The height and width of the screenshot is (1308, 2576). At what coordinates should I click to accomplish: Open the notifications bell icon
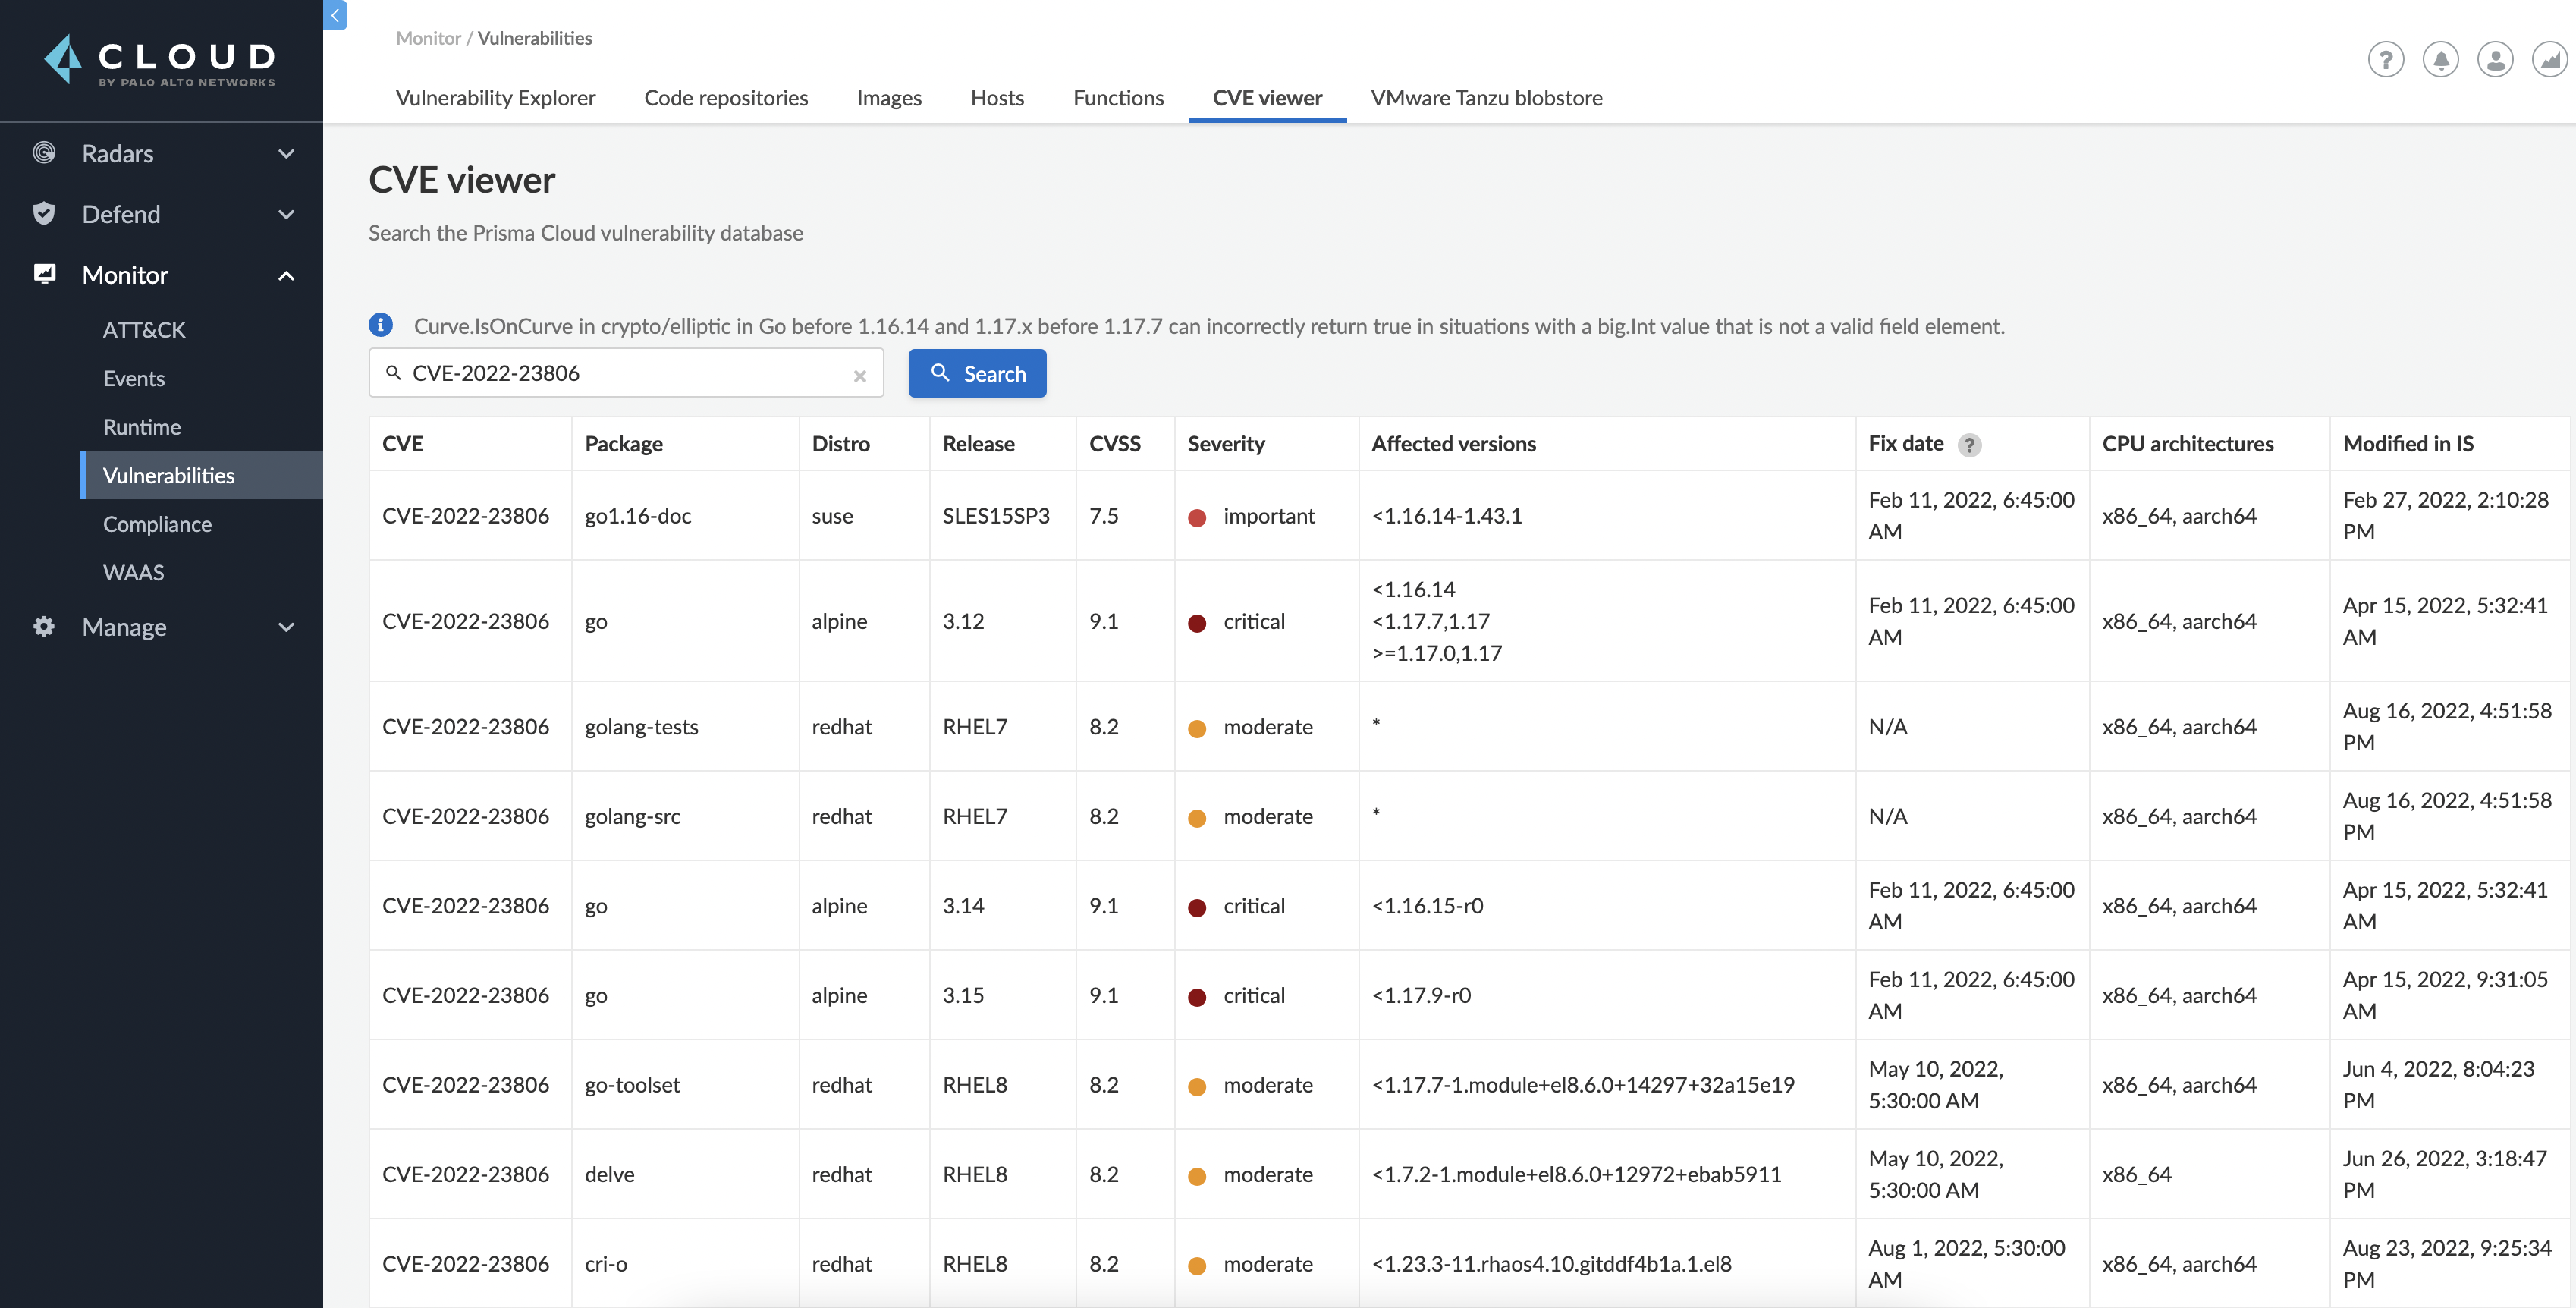click(2441, 60)
